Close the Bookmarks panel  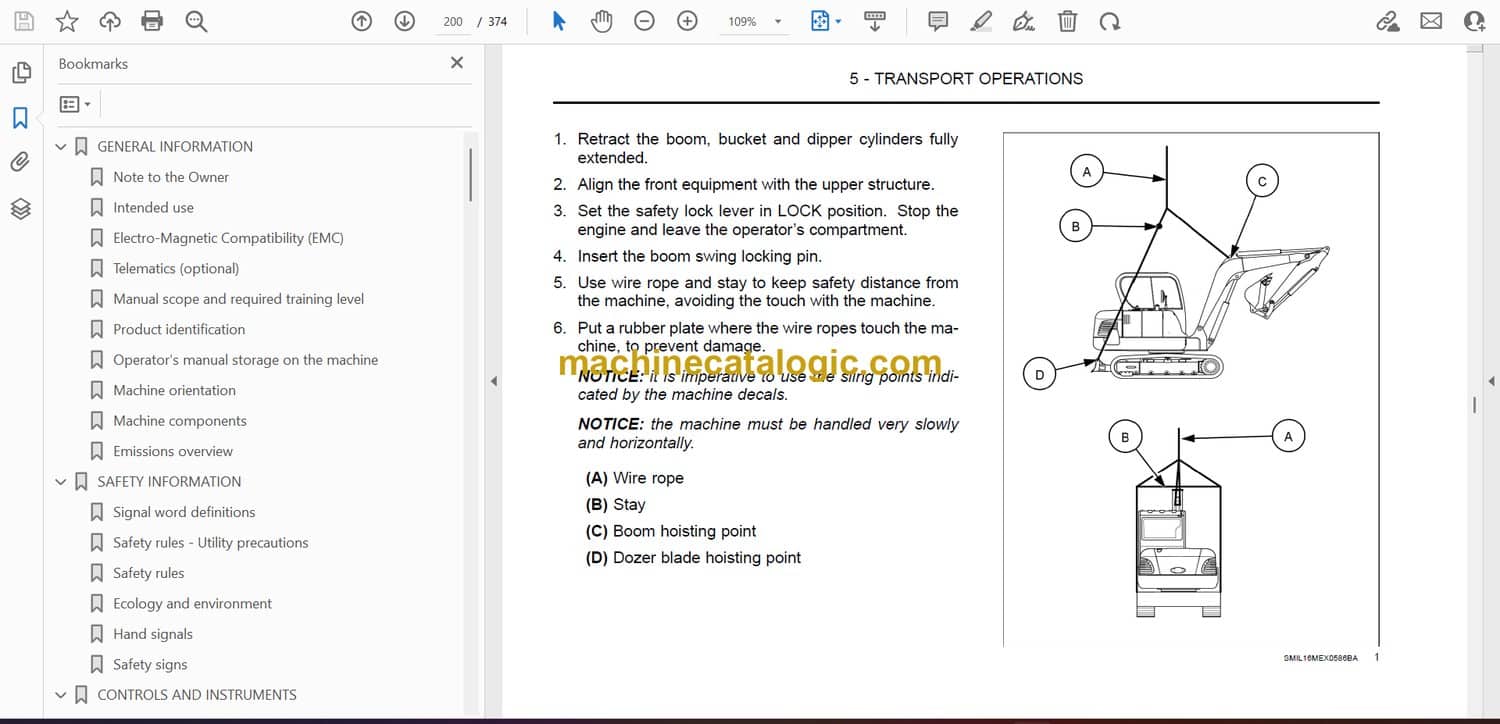457,63
